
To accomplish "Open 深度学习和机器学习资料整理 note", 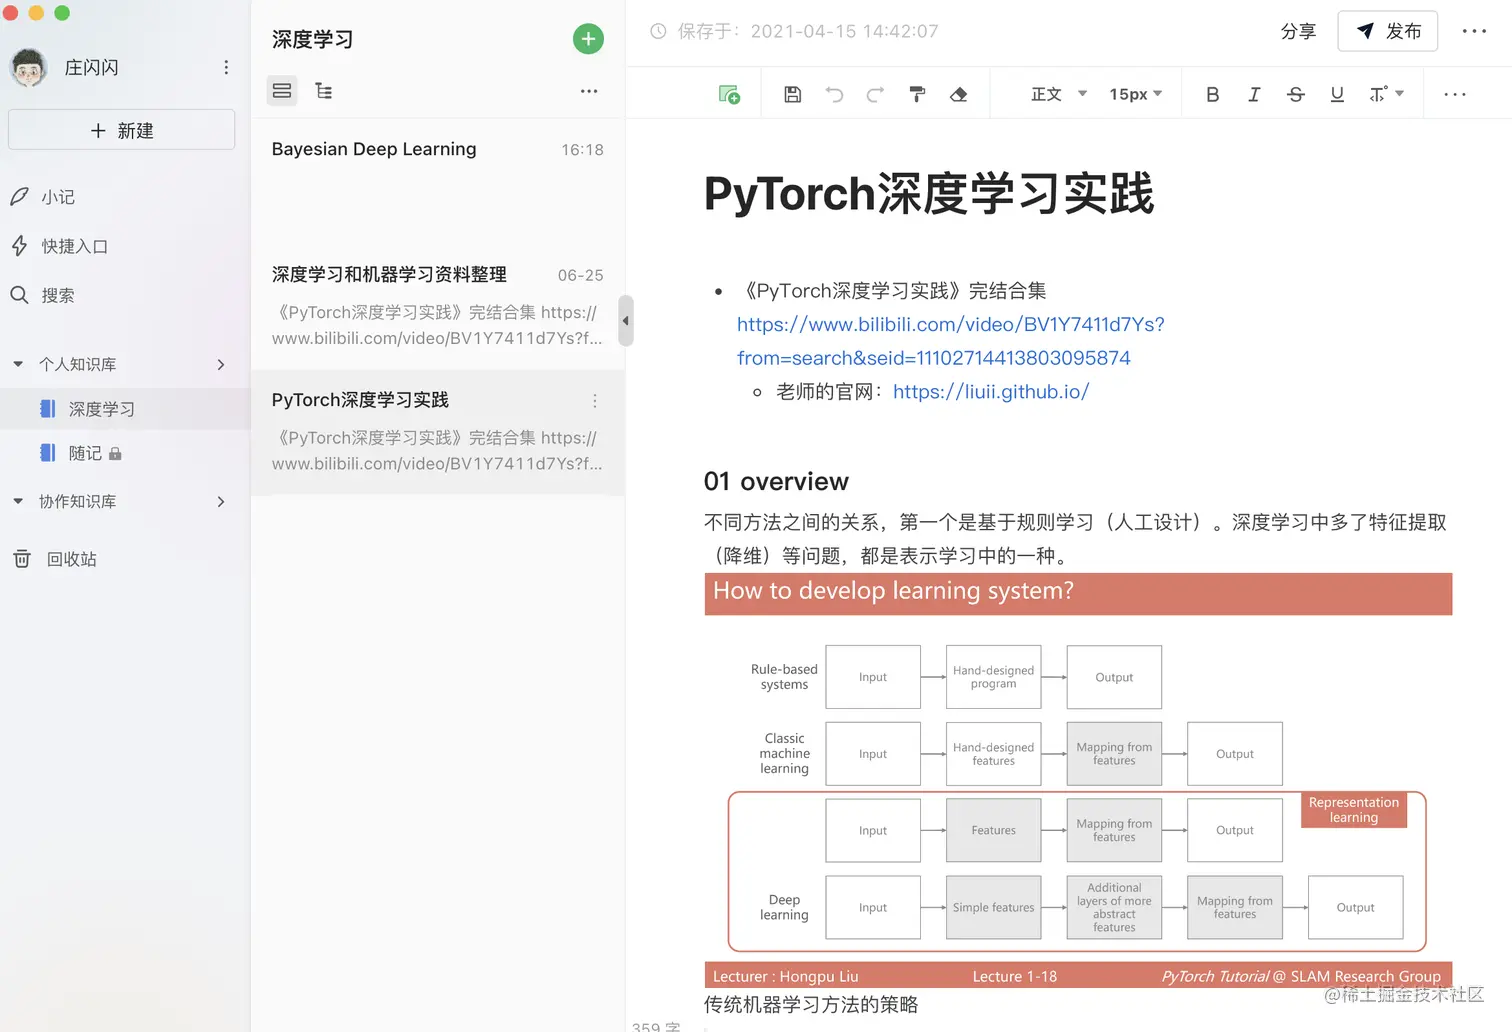I will [438, 306].
